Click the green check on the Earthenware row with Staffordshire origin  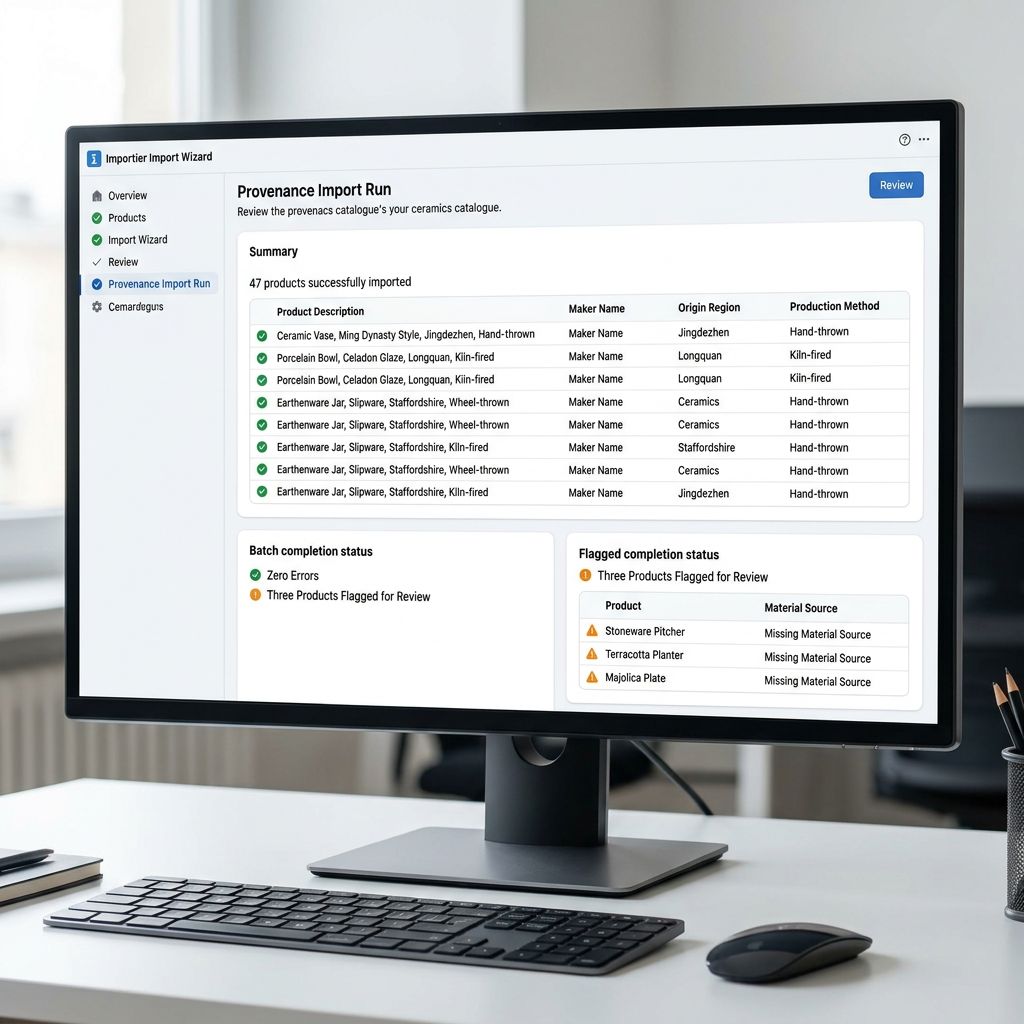(262, 447)
